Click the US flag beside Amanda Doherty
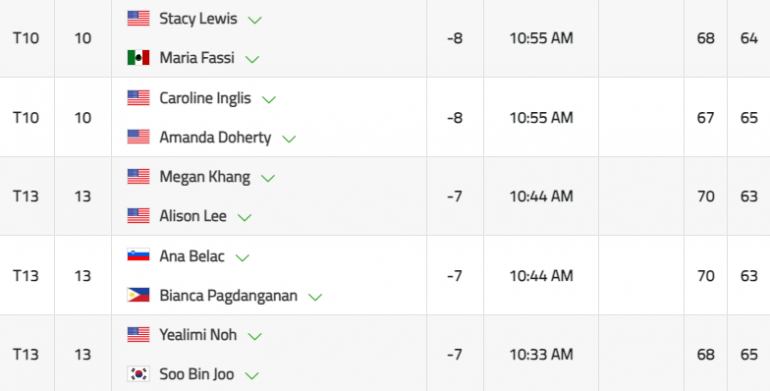Image resolution: width=770 pixels, height=391 pixels. pos(138,137)
